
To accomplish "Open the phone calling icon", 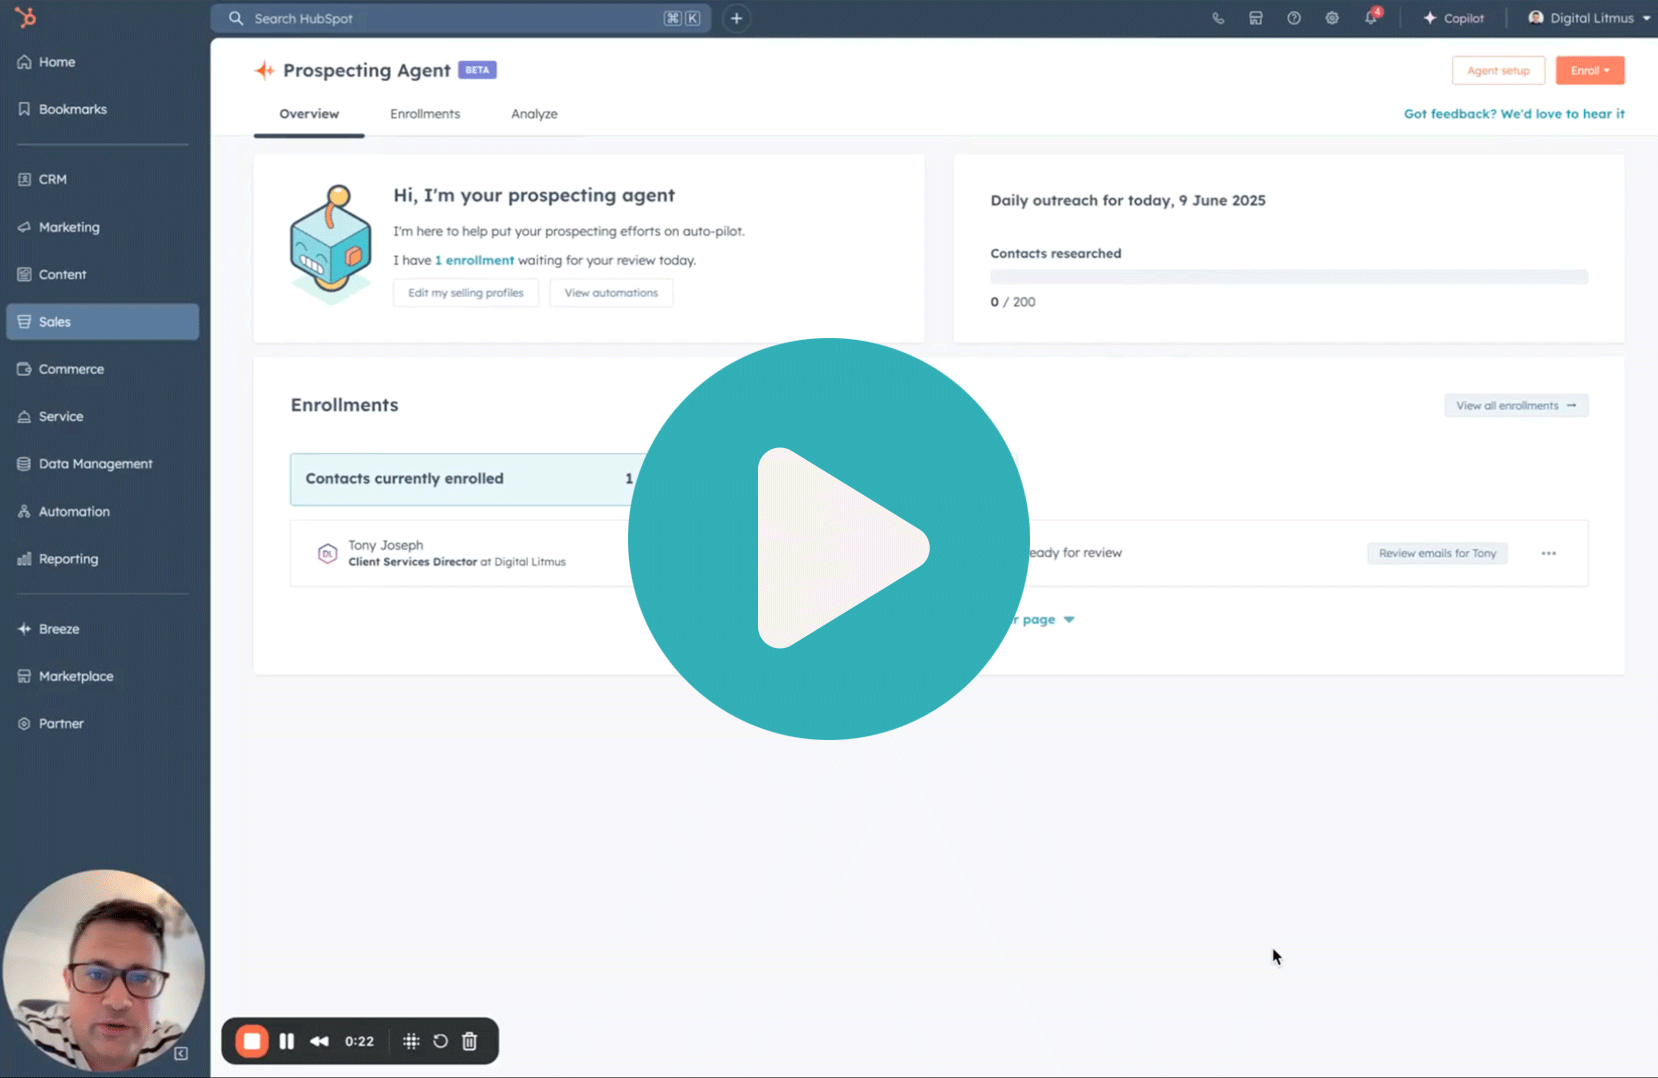I will point(1218,18).
